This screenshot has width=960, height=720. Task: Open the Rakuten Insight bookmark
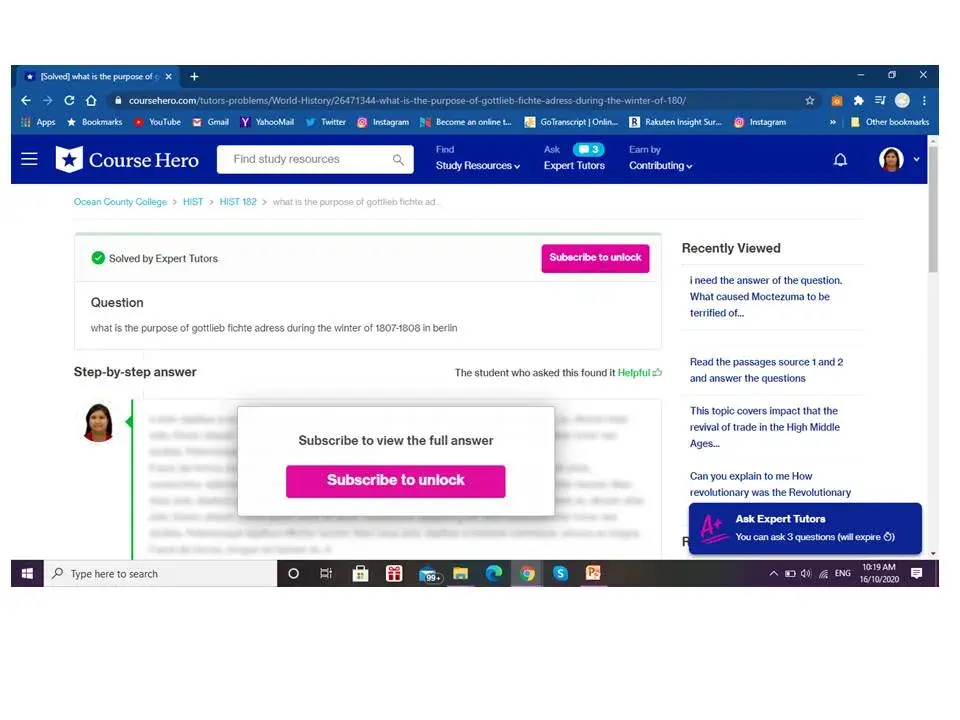coord(675,122)
